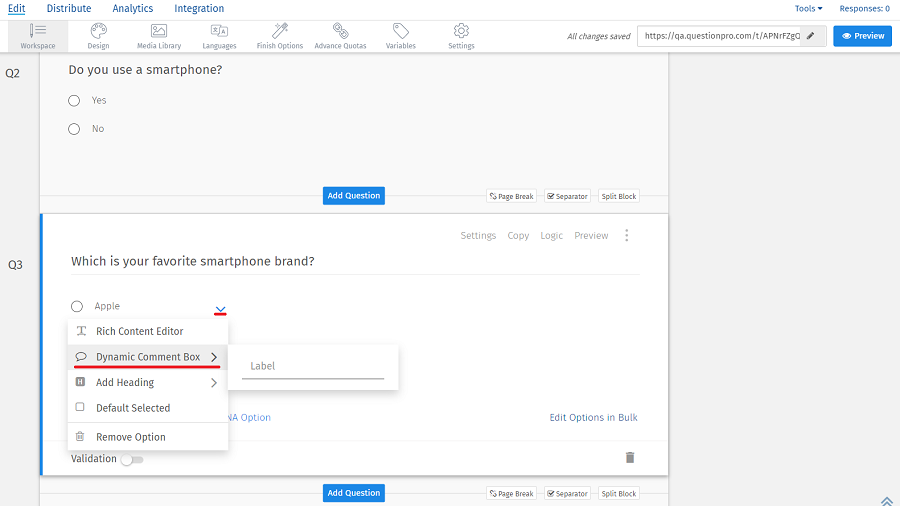The image size is (900, 506).
Task: Click the pencil icon to edit survey URL
Action: pos(811,36)
